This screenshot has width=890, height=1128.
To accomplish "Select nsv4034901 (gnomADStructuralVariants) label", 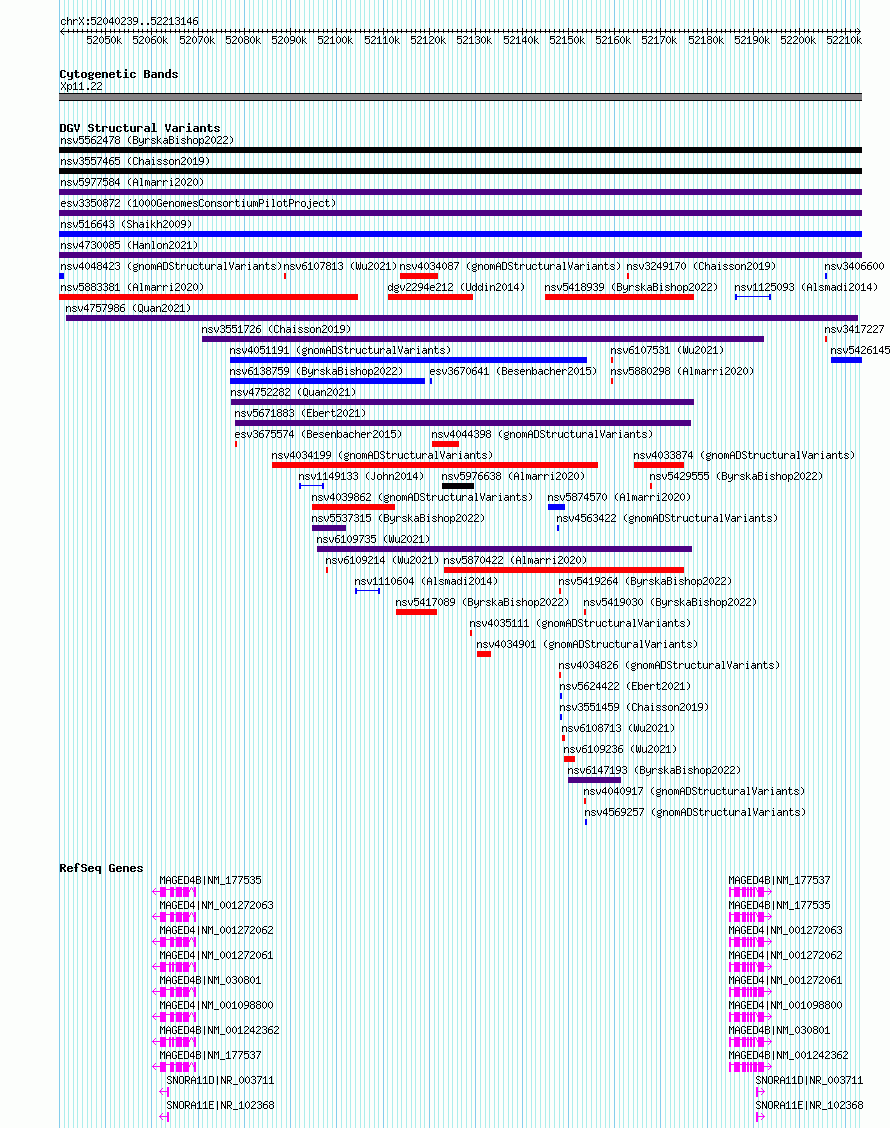I will pos(587,645).
